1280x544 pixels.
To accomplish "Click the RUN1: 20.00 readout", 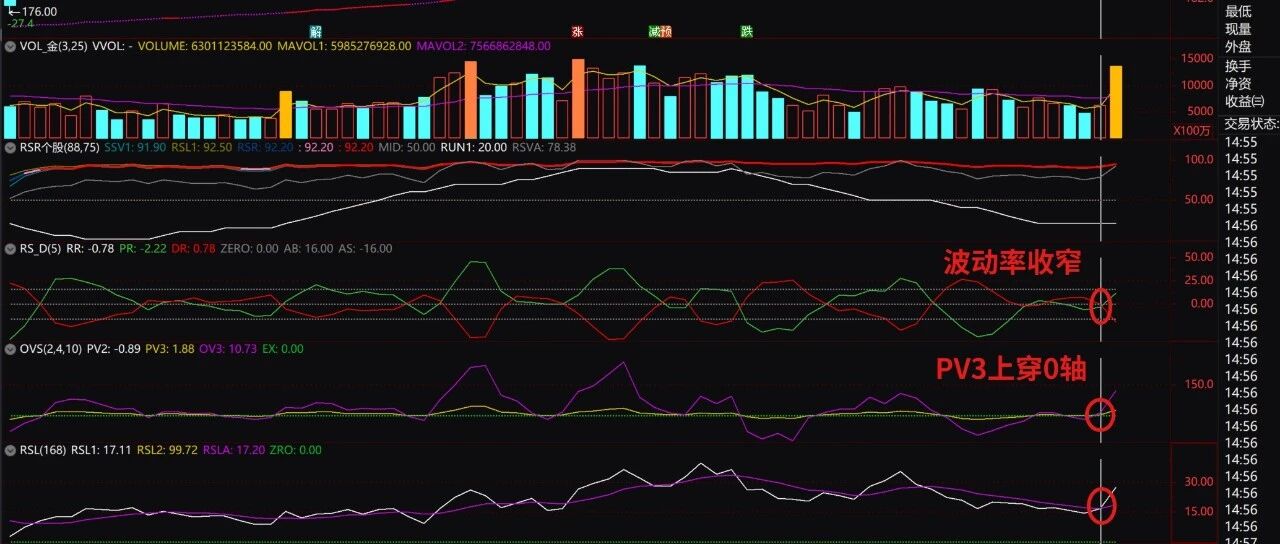I will click(x=473, y=147).
